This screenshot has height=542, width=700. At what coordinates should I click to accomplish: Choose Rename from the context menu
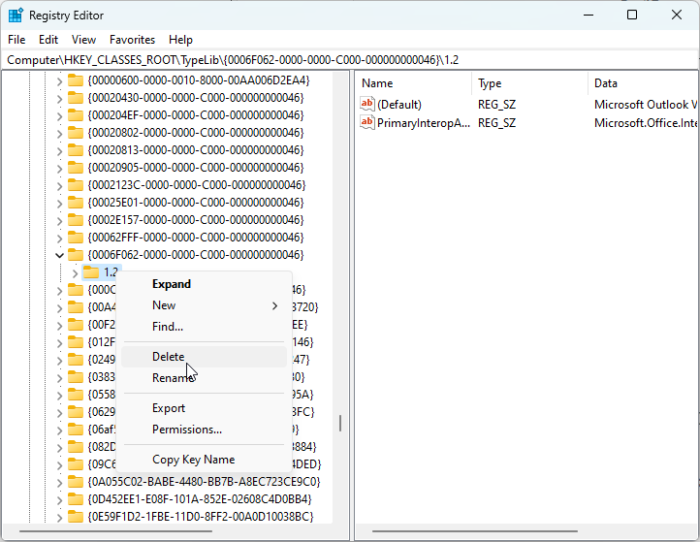[204, 378]
